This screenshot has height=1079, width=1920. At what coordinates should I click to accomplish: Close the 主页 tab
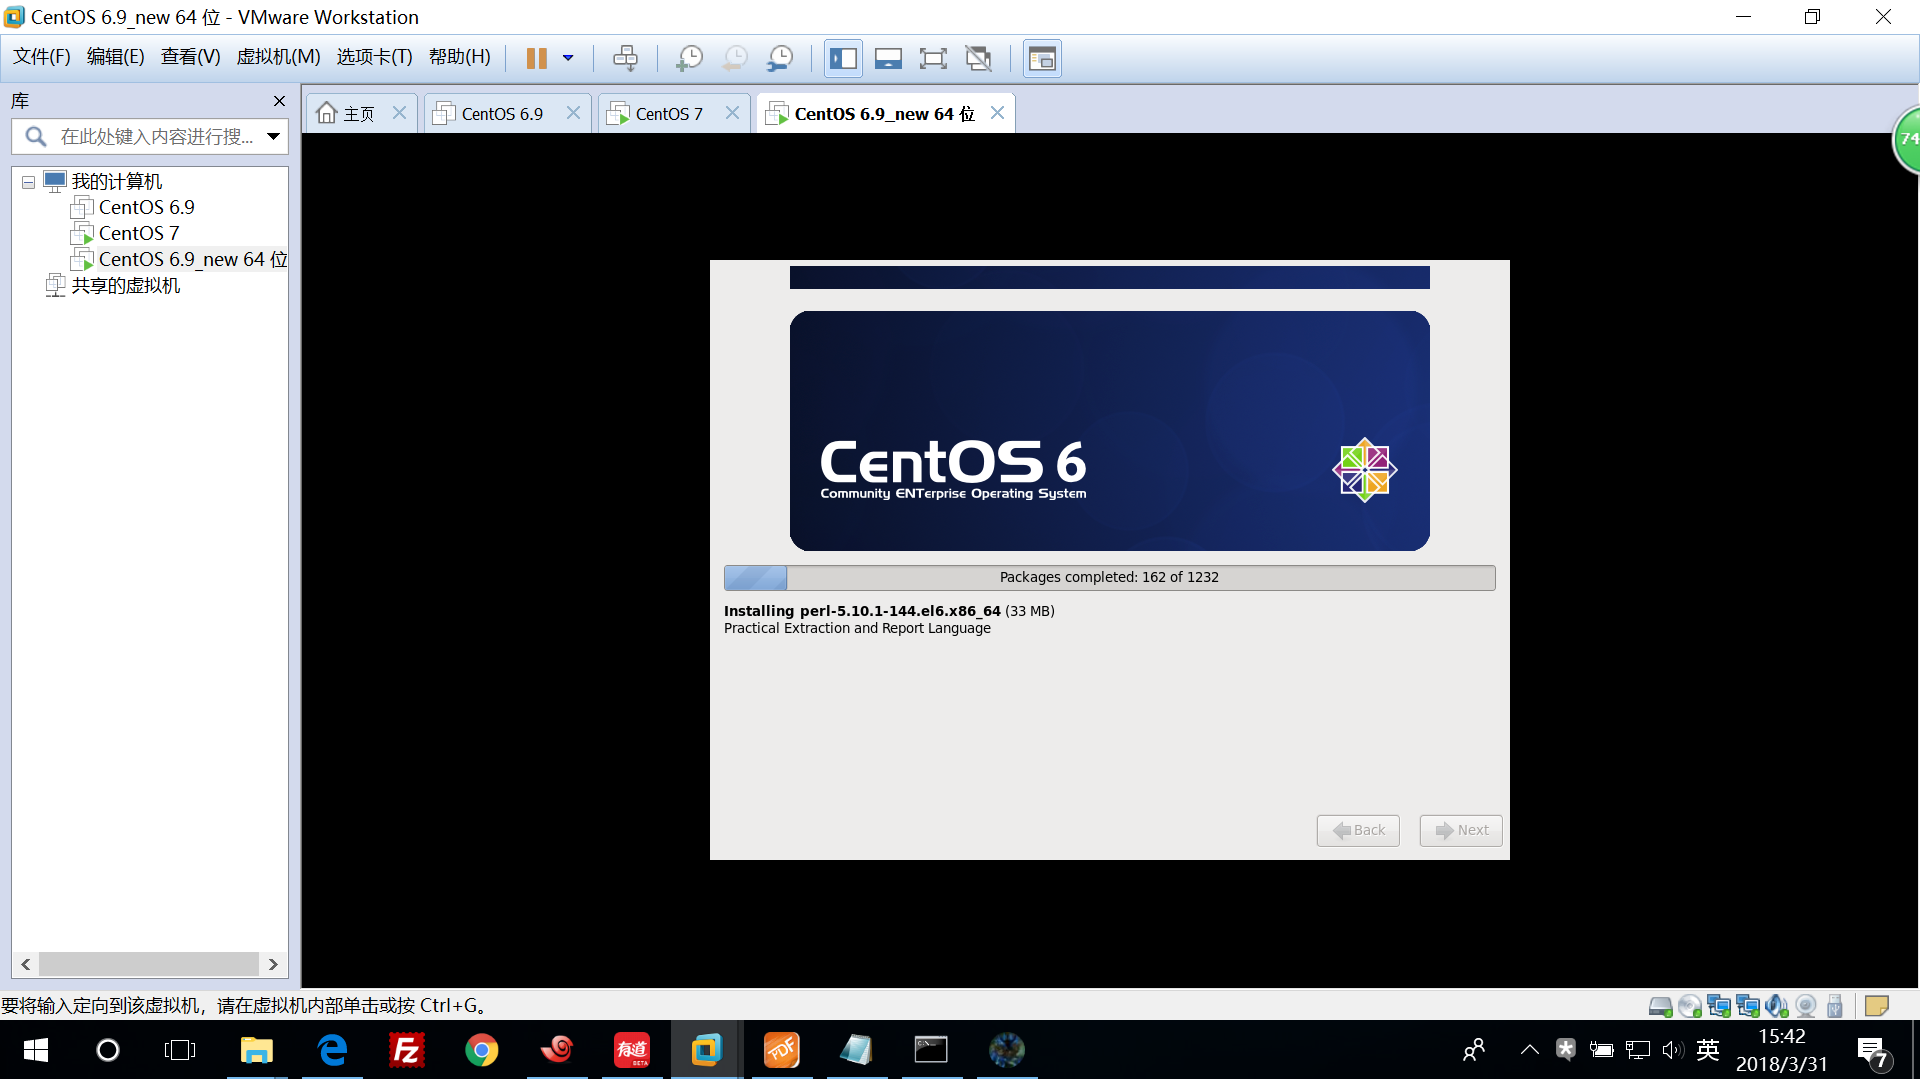pos(399,113)
